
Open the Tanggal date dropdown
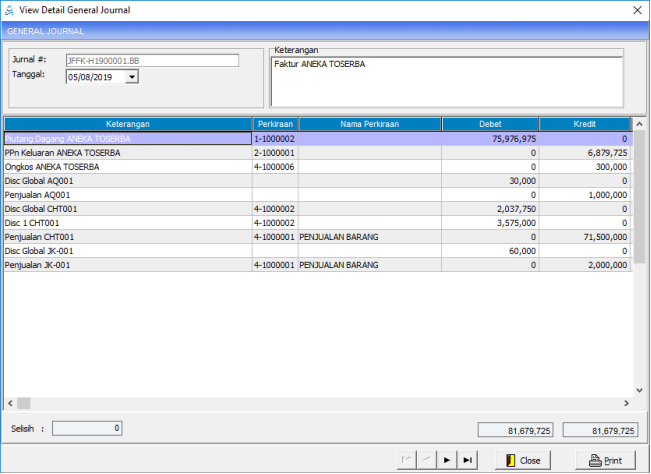[x=132, y=76]
